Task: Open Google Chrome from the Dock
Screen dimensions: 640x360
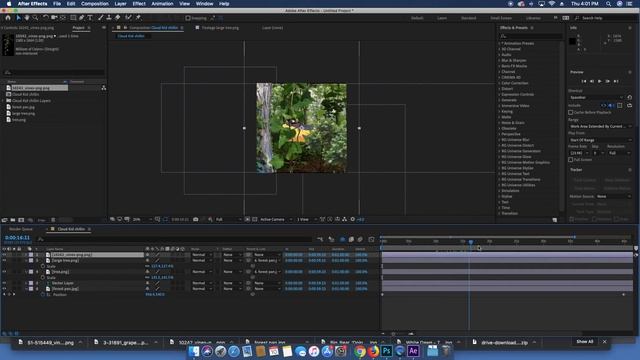Action: [x=360, y=351]
